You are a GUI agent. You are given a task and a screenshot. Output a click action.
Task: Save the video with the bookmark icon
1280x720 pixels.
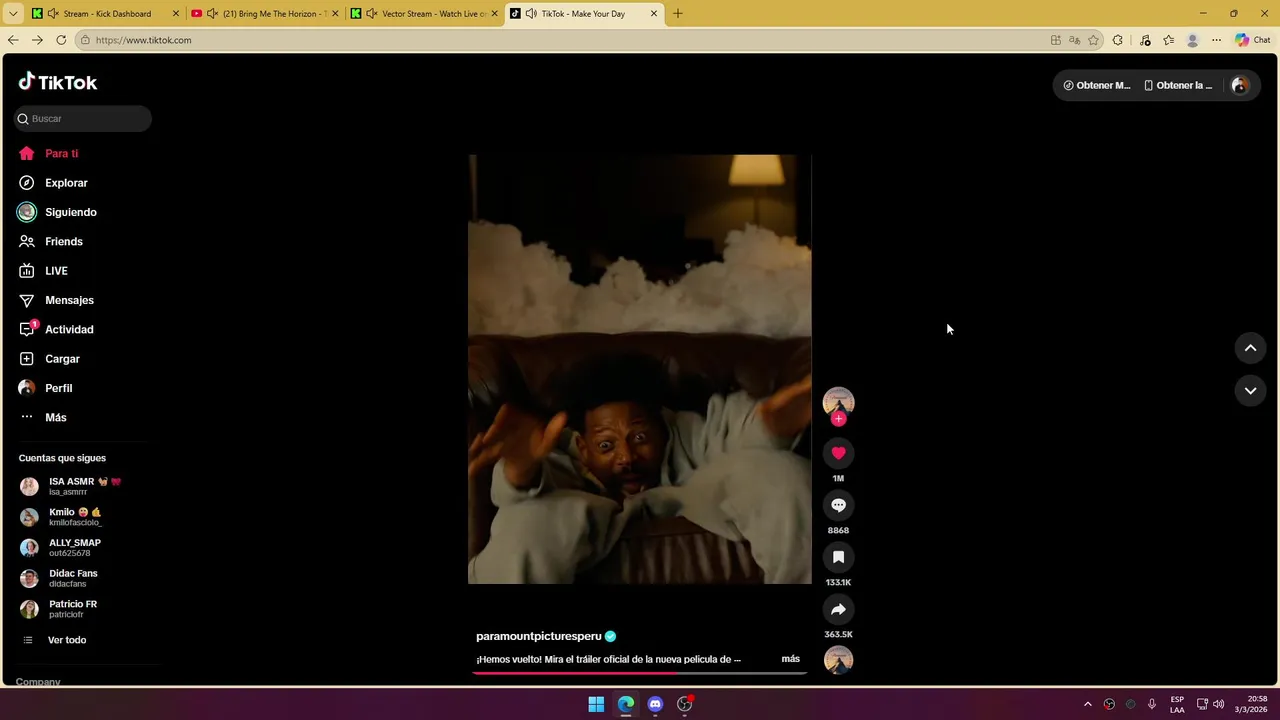click(x=838, y=557)
